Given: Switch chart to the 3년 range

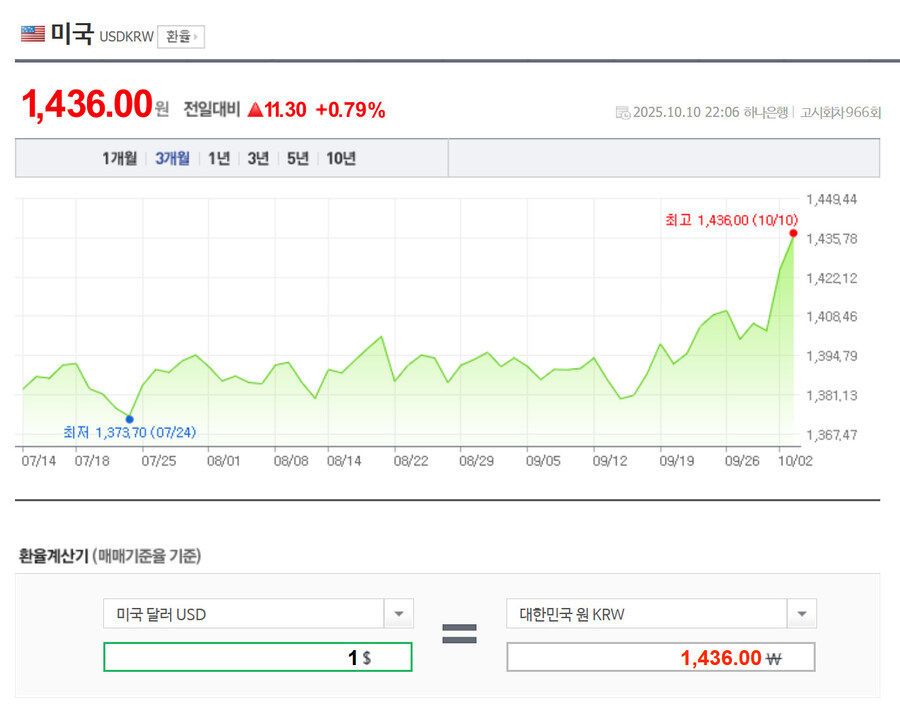Looking at the screenshot, I should tap(258, 158).
